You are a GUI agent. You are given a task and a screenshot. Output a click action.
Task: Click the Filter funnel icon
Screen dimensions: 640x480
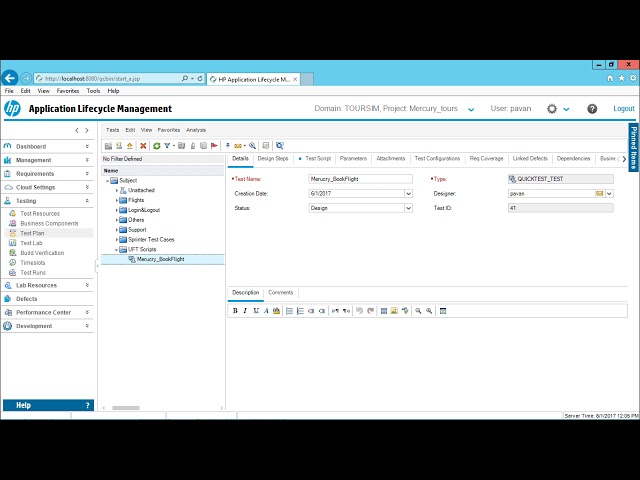167,146
